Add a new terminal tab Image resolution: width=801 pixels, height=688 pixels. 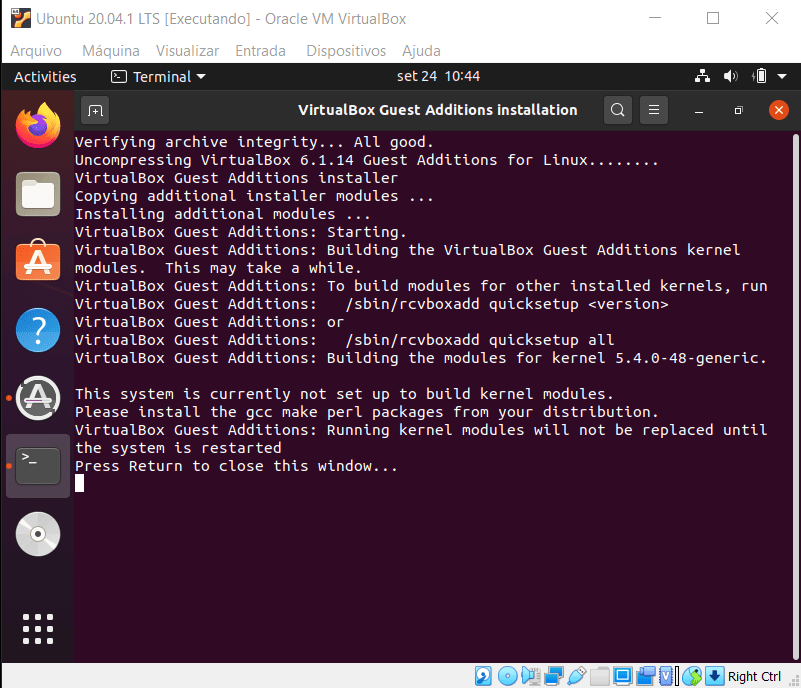point(95,110)
